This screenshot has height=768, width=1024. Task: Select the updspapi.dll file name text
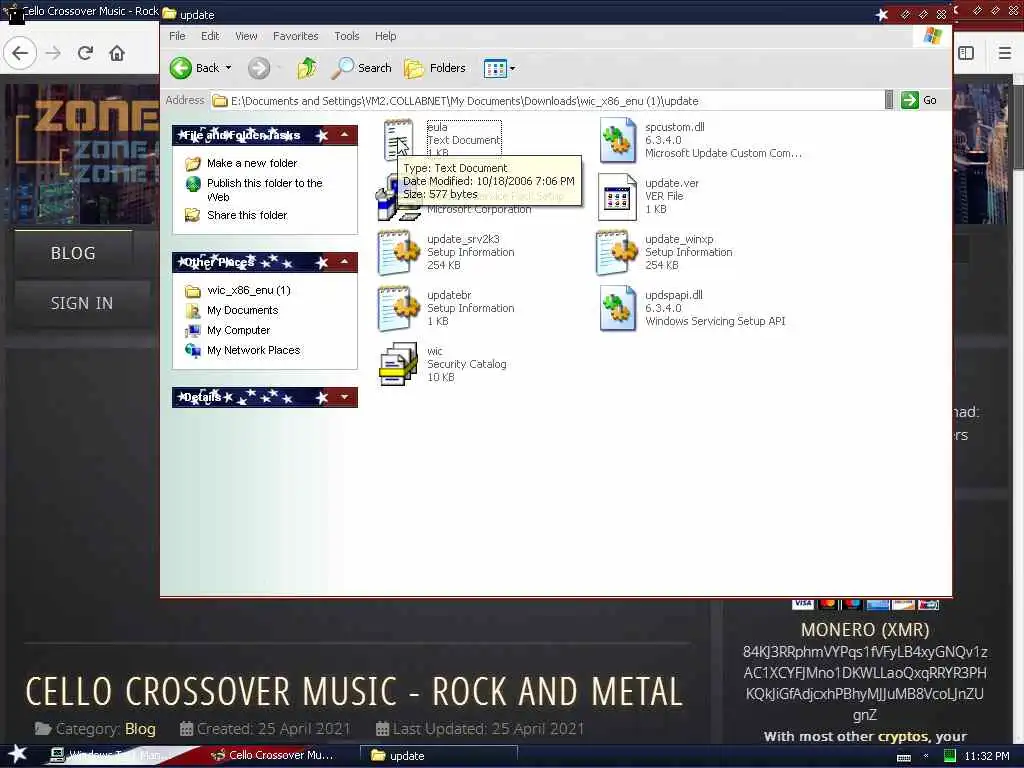(x=674, y=295)
